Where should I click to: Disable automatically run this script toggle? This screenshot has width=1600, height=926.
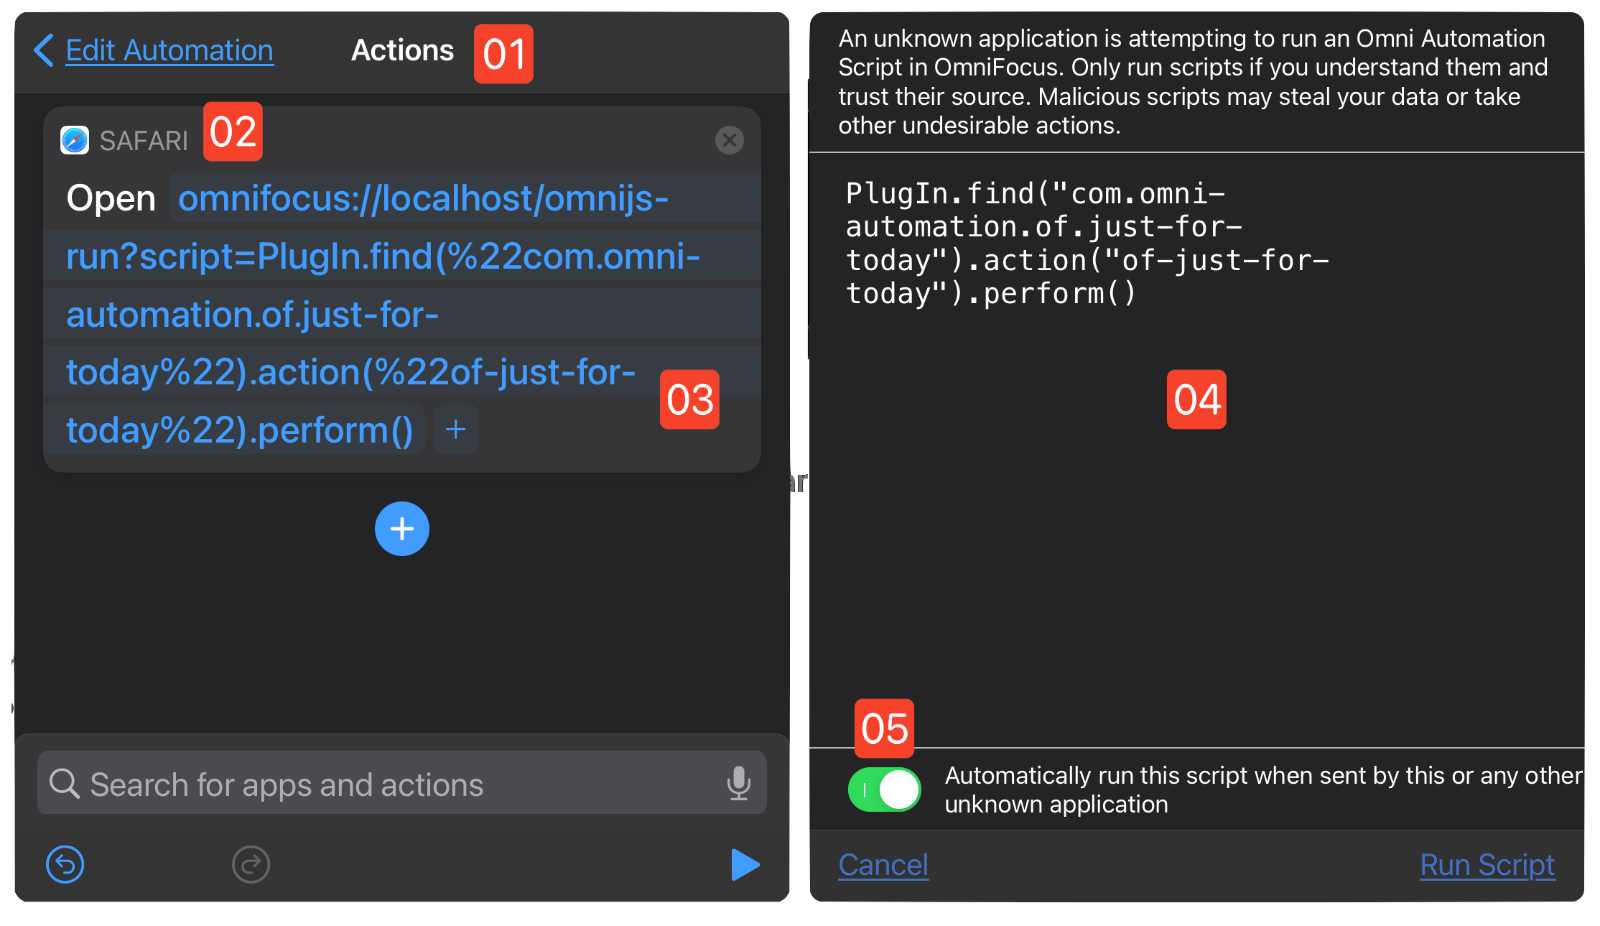(x=885, y=790)
